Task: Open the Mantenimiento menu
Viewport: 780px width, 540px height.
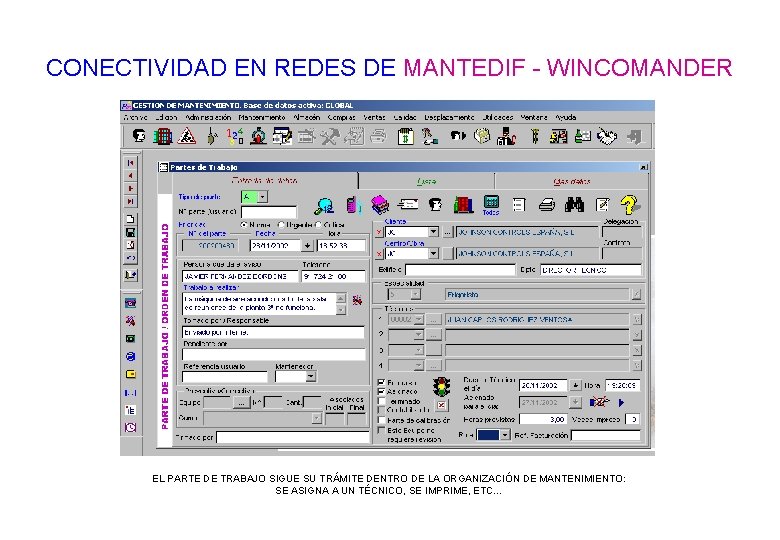Action: [262, 117]
